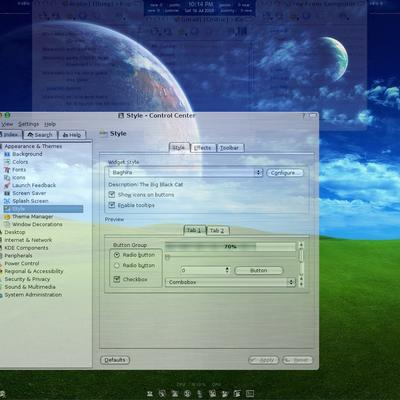Click the Reset button

297,360
